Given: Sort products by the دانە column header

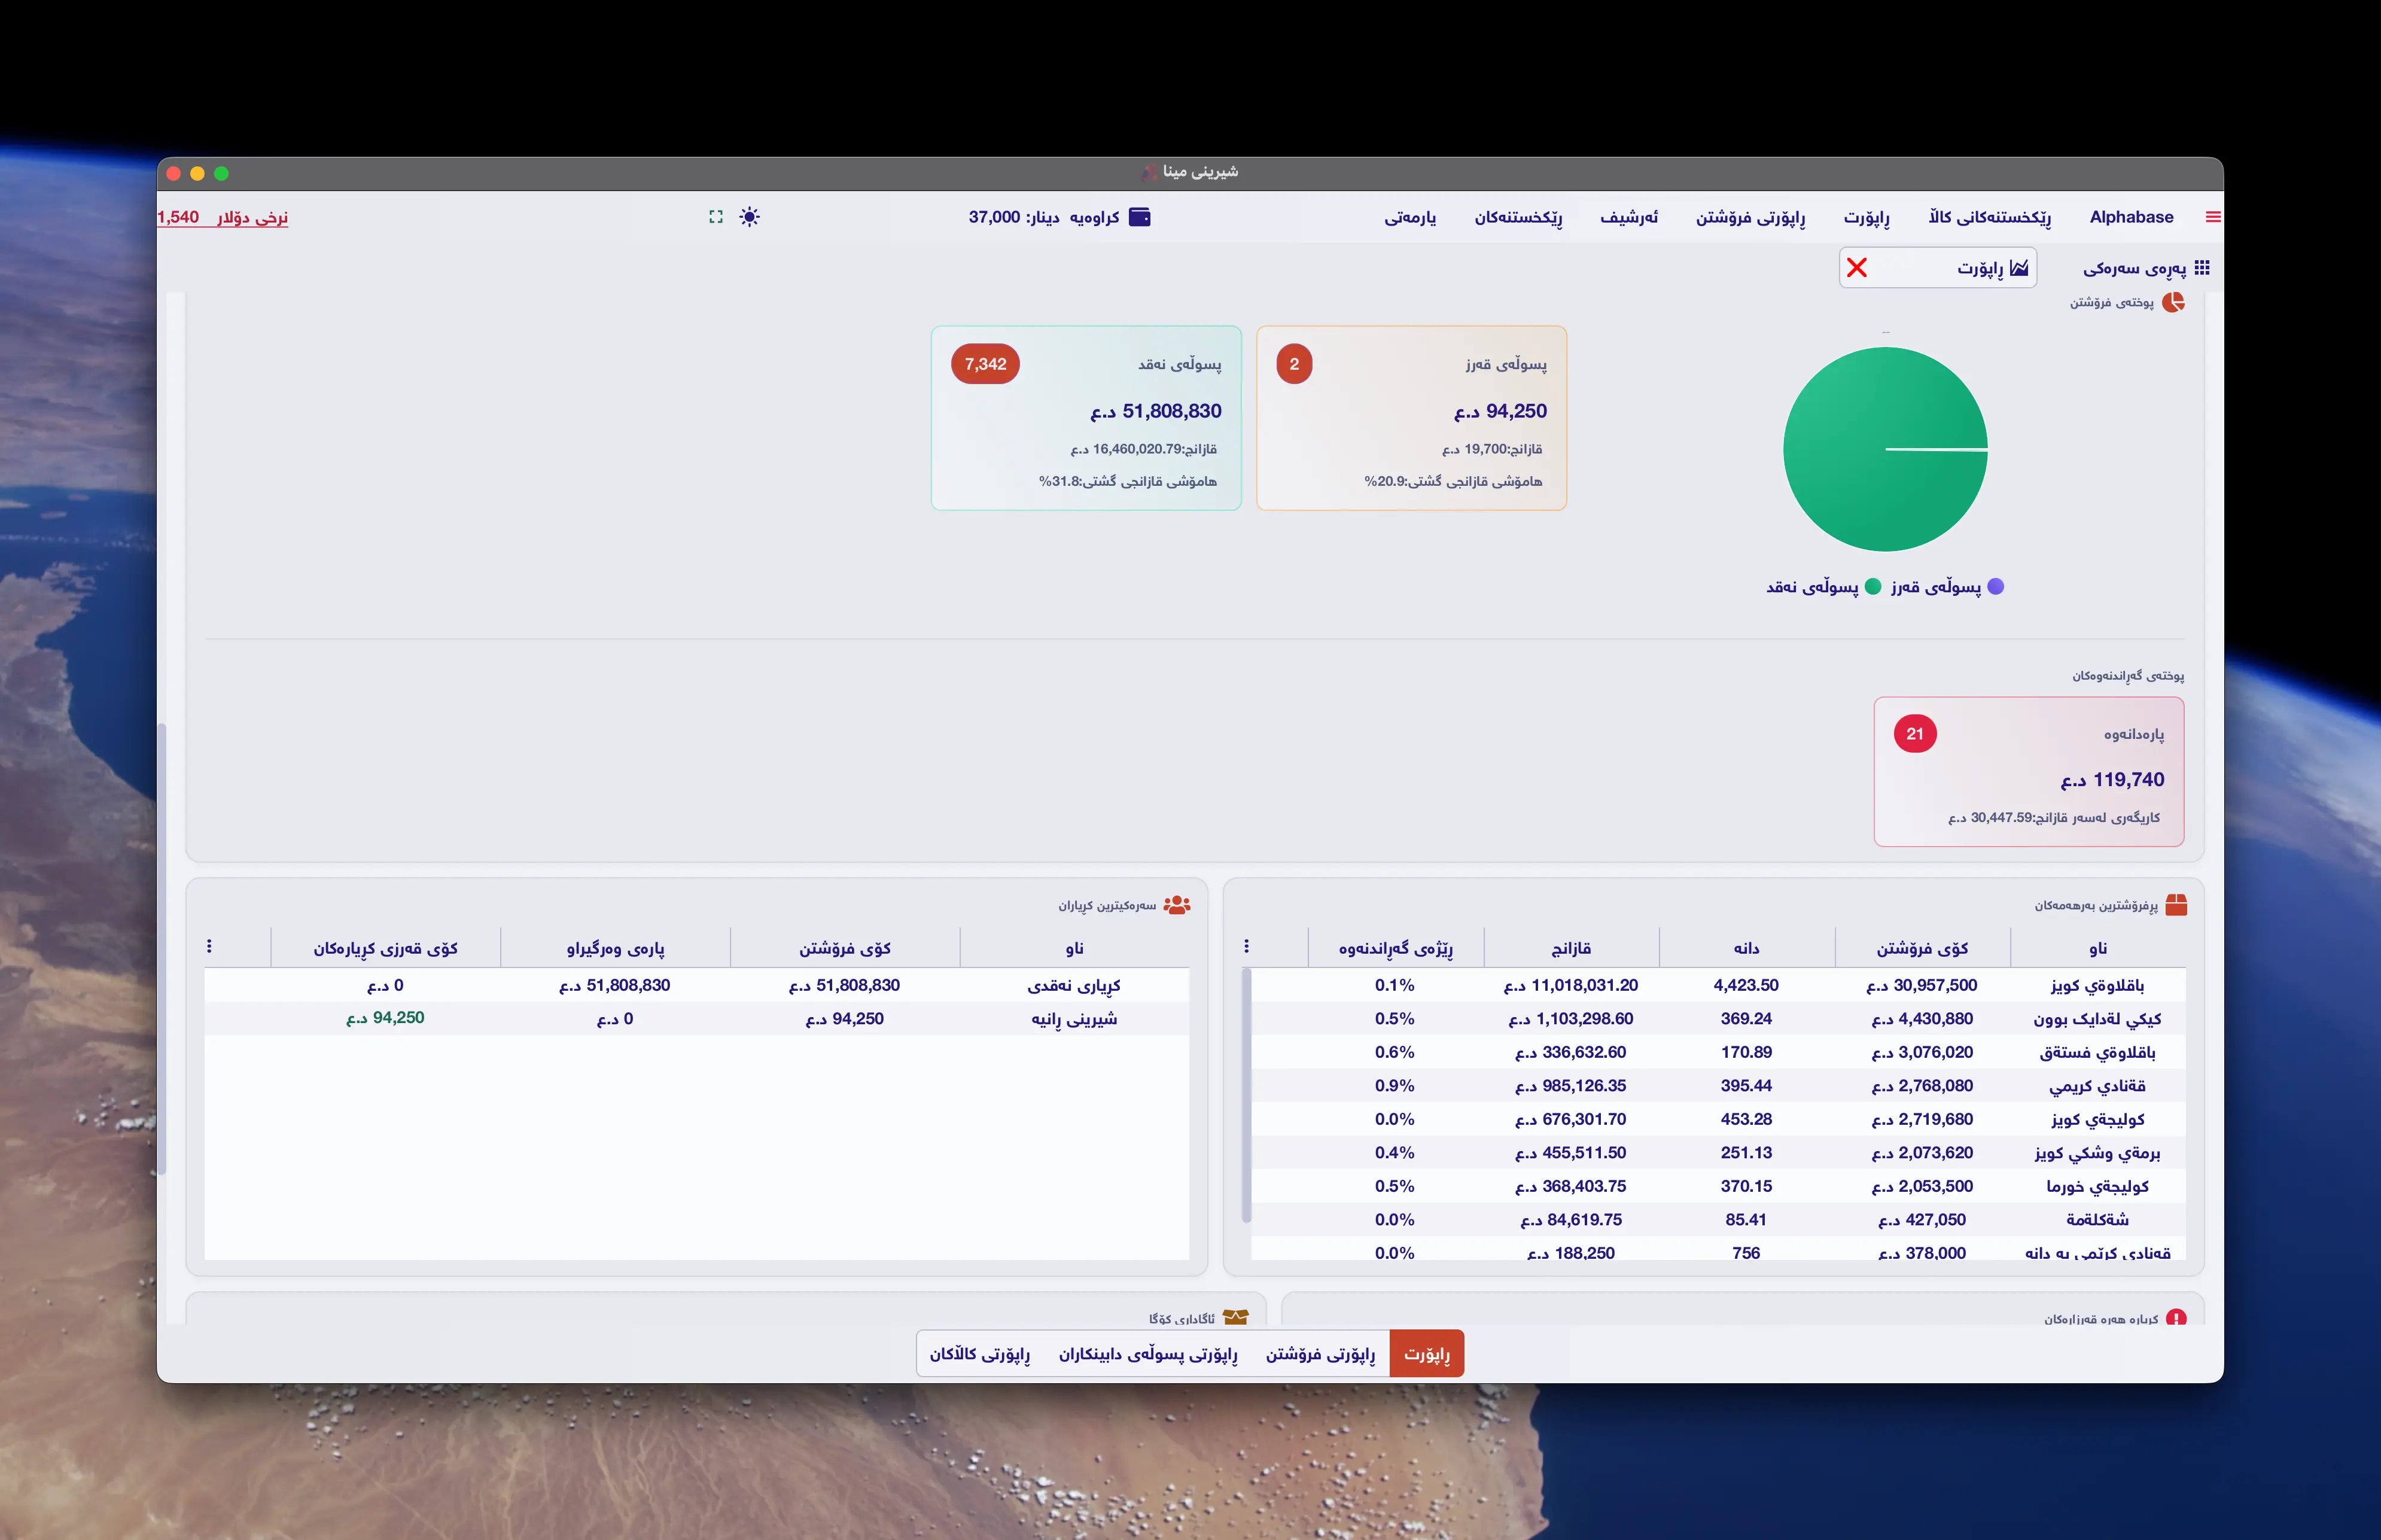Looking at the screenshot, I should pyautogui.click(x=1746, y=948).
